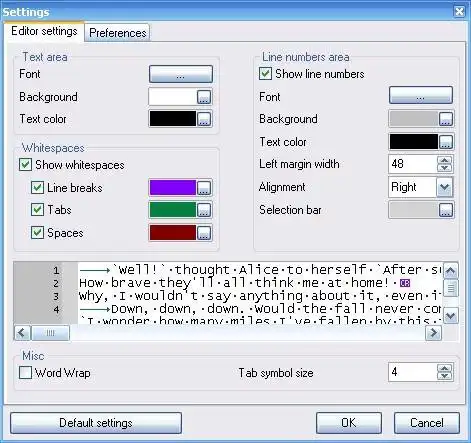Screen dimensions: 471x443
Task: Click line number 4 in preview
Action: pos(56,309)
